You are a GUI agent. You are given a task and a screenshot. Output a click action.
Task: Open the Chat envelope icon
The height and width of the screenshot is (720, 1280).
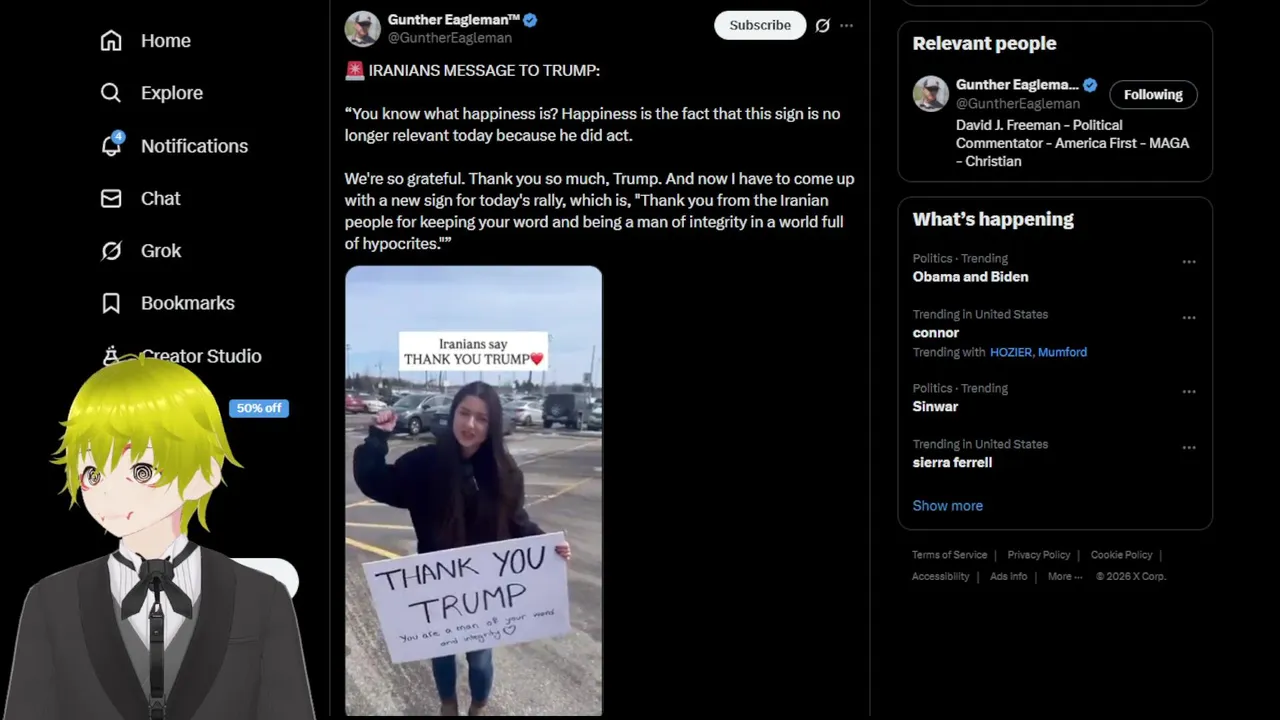(x=111, y=199)
